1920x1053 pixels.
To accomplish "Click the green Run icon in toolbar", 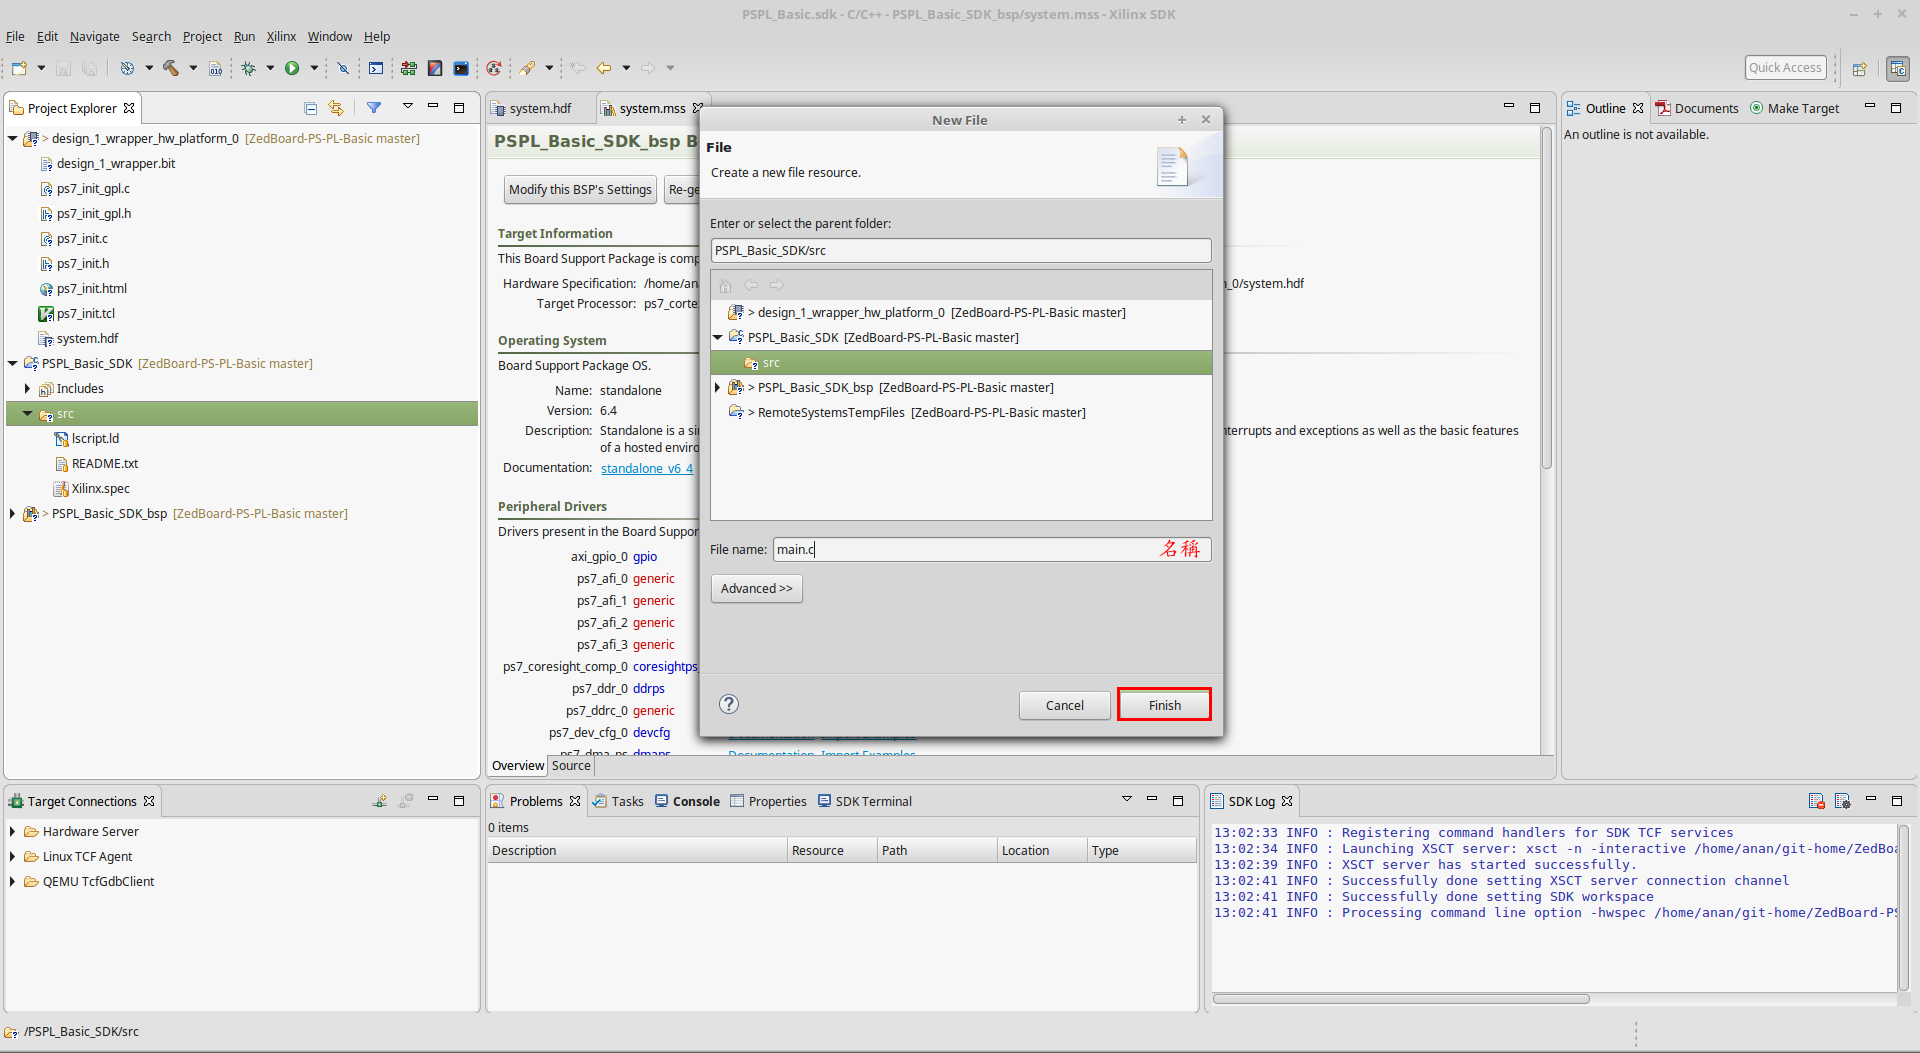I will [292, 68].
